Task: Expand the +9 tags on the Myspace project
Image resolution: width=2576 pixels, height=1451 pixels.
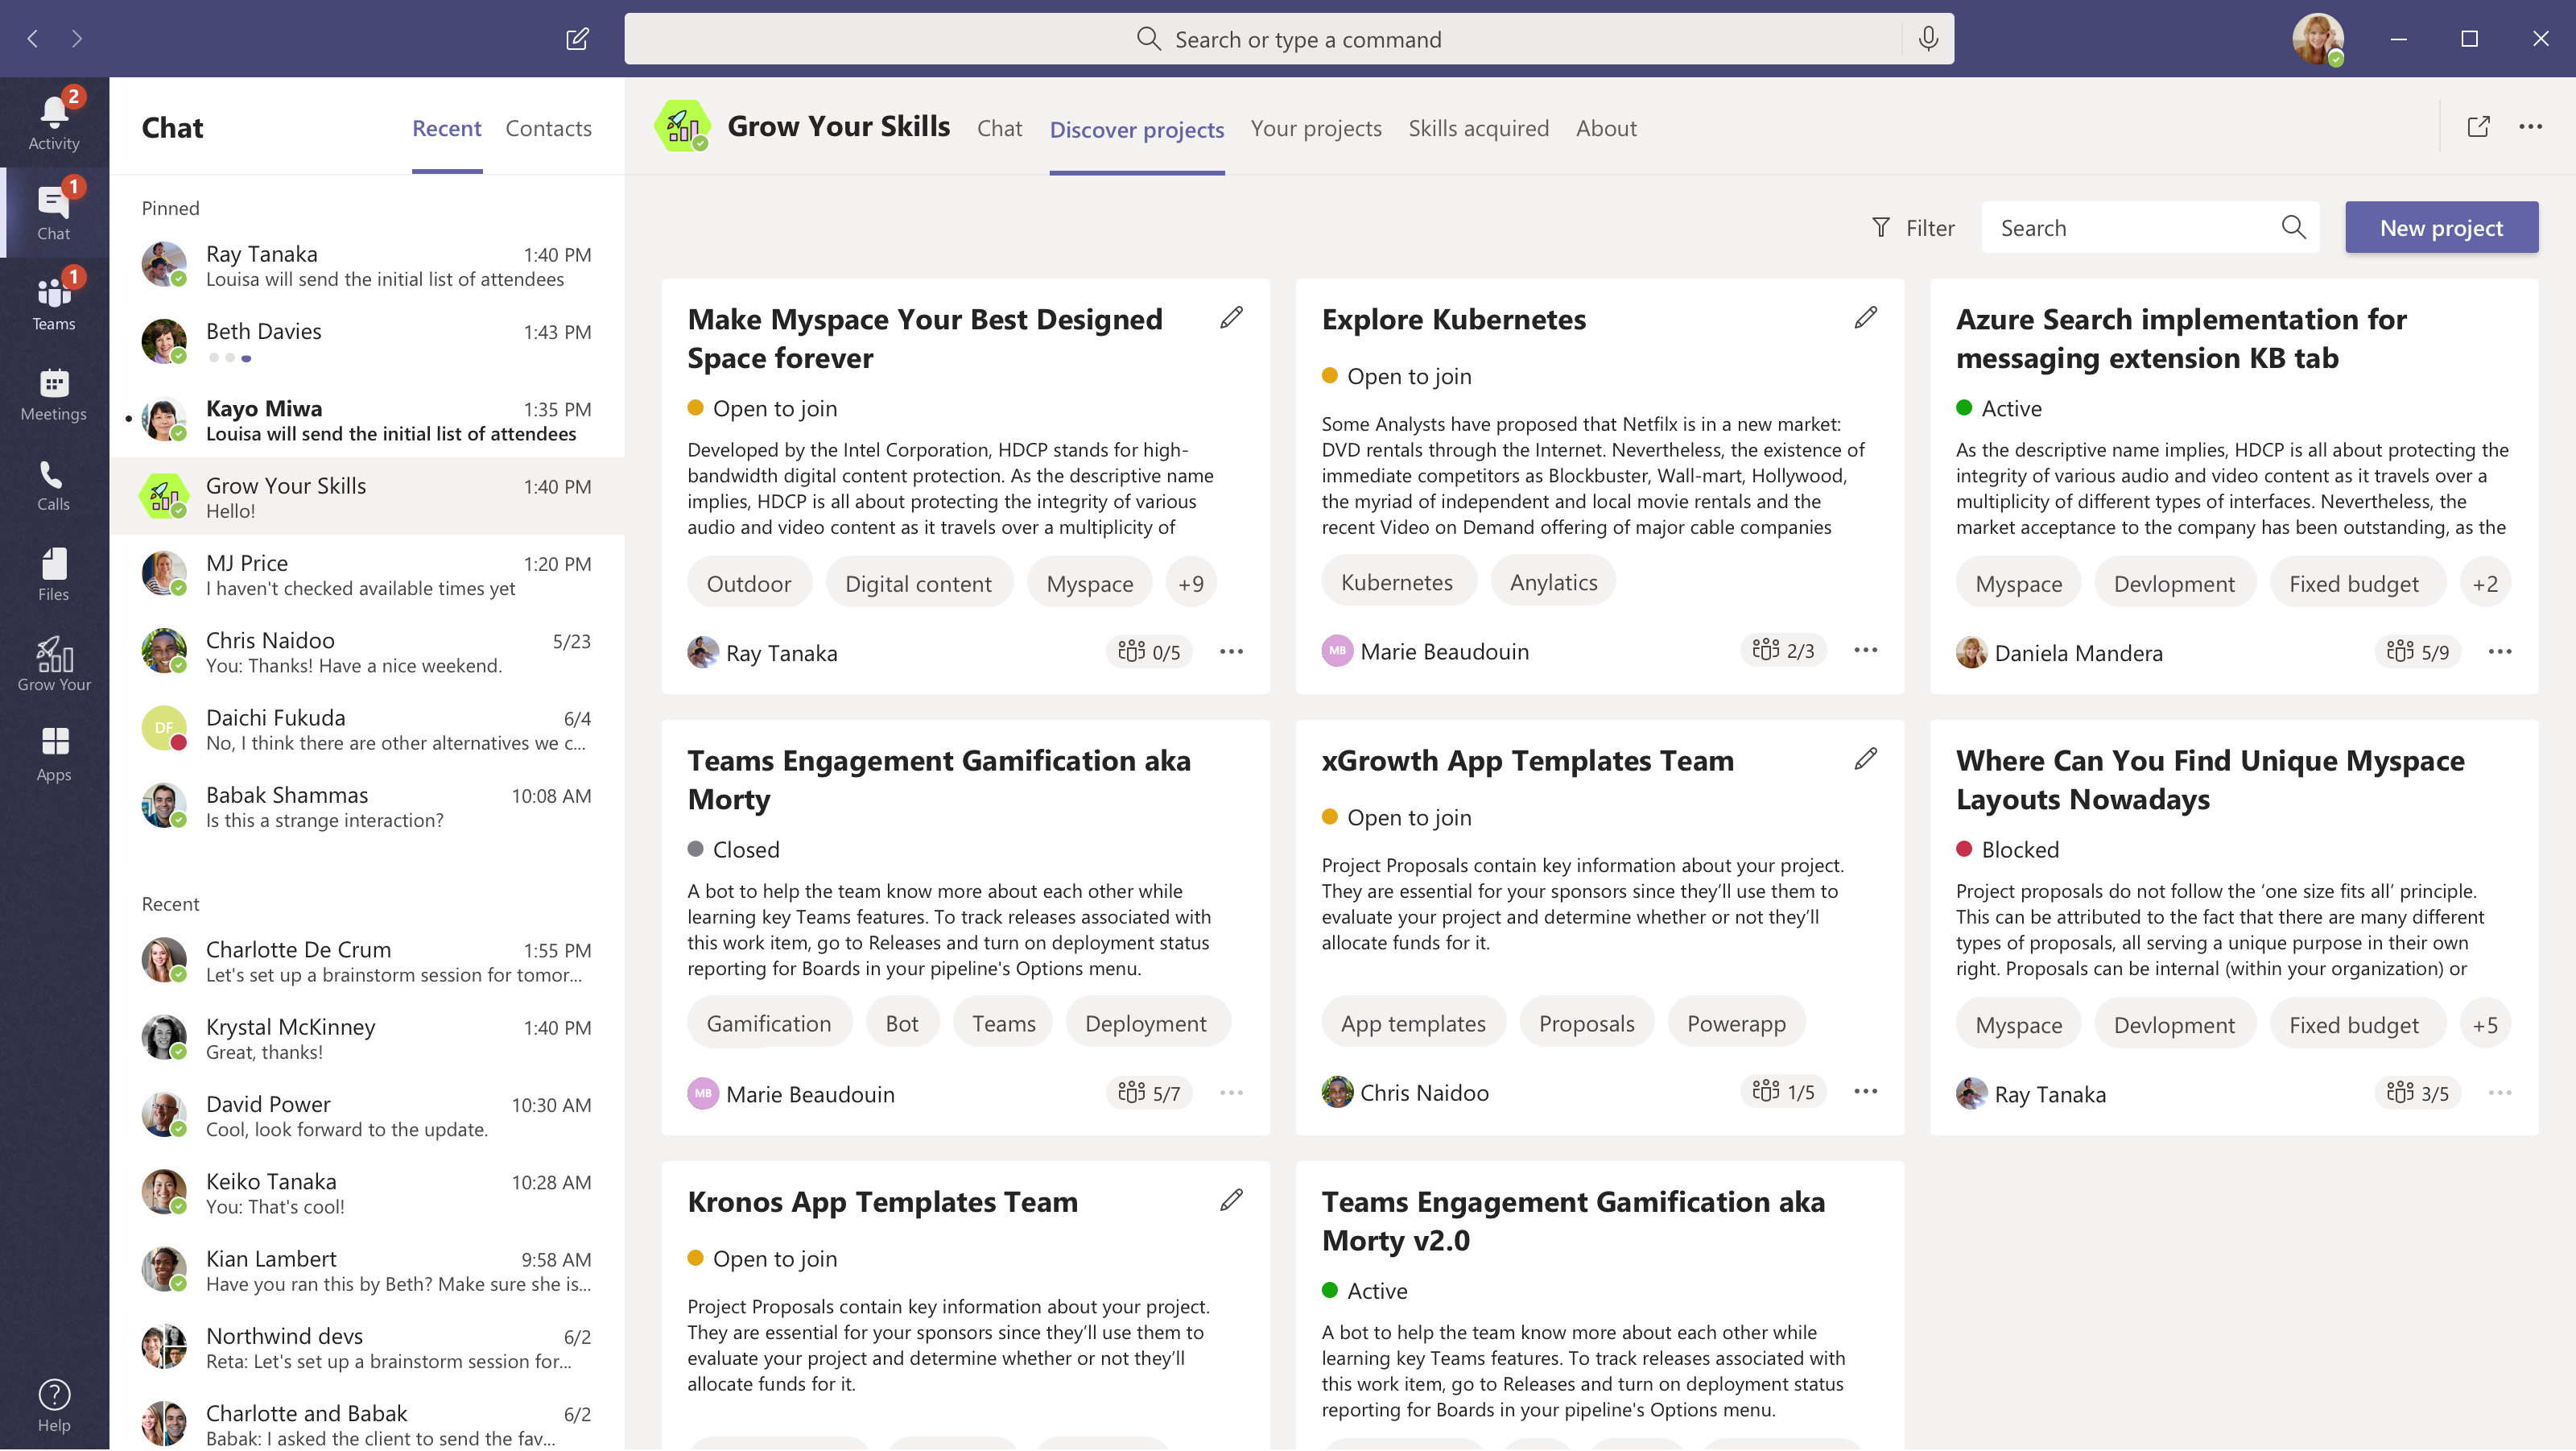Action: pos(1190,584)
